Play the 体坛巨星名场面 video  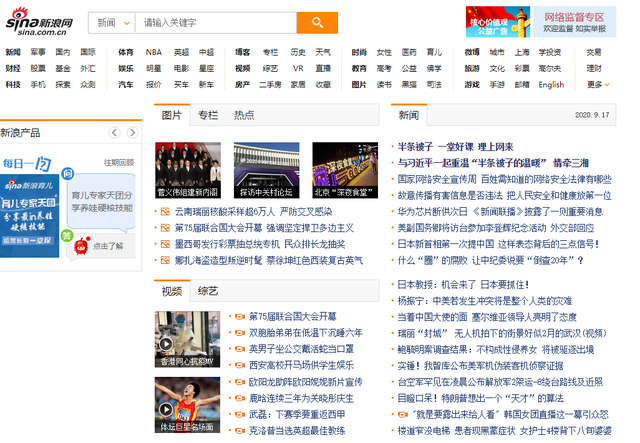tap(187, 405)
